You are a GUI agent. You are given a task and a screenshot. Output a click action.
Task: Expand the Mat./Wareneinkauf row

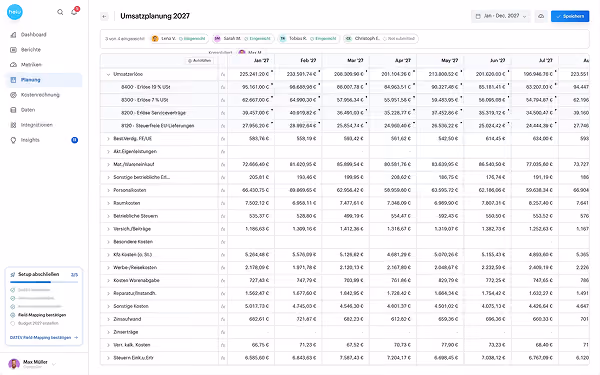click(x=108, y=165)
